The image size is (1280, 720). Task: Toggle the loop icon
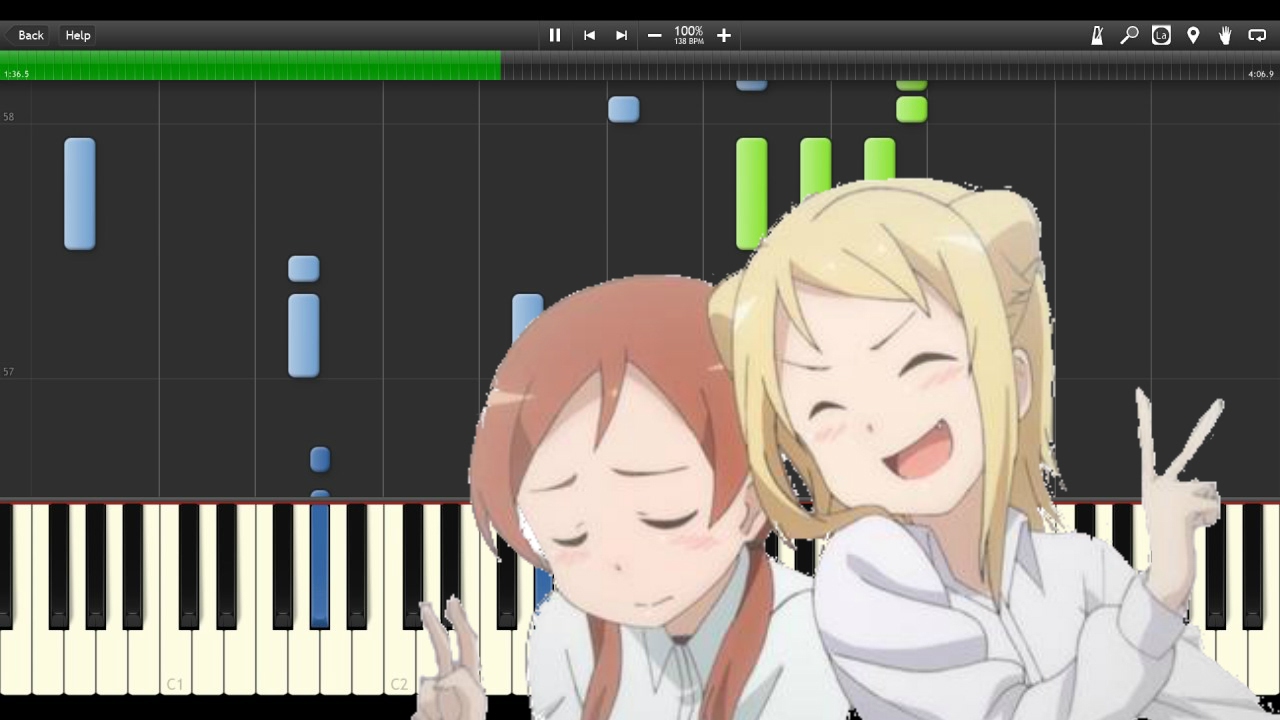1257,35
